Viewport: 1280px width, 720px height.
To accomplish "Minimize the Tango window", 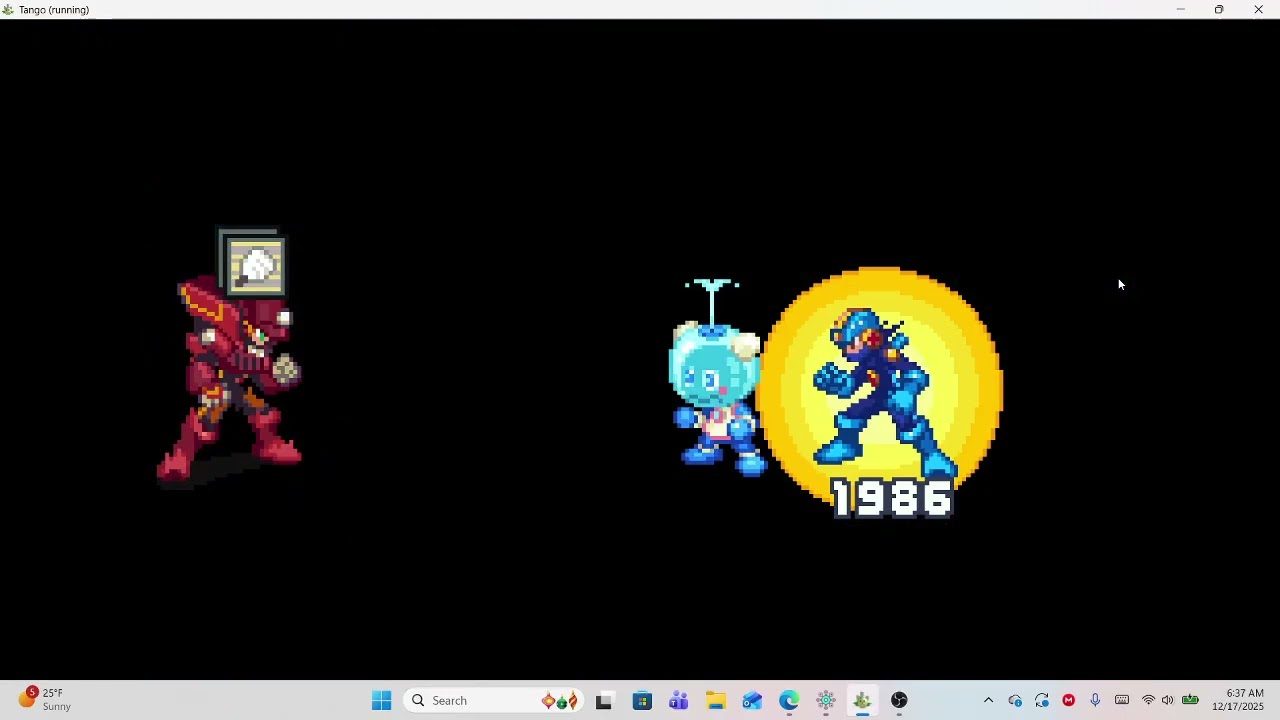I will 1180,10.
